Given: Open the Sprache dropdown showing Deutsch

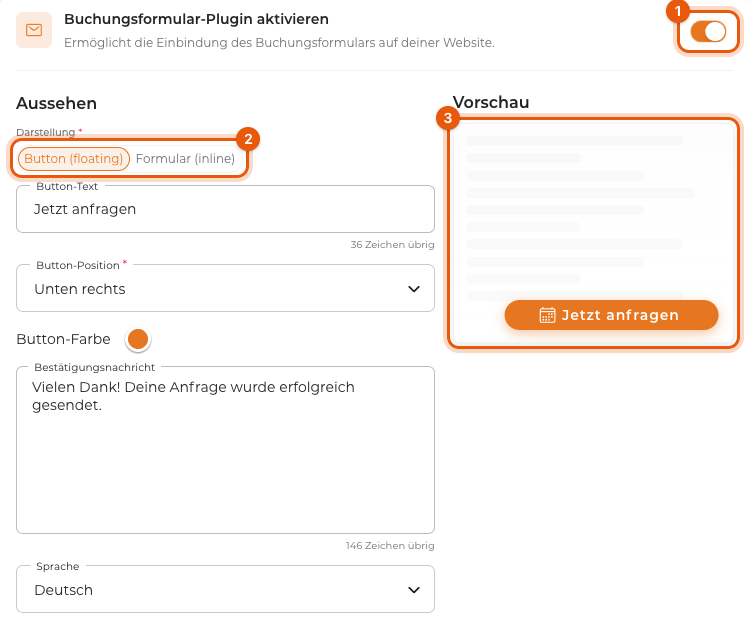Looking at the screenshot, I should tap(225, 589).
